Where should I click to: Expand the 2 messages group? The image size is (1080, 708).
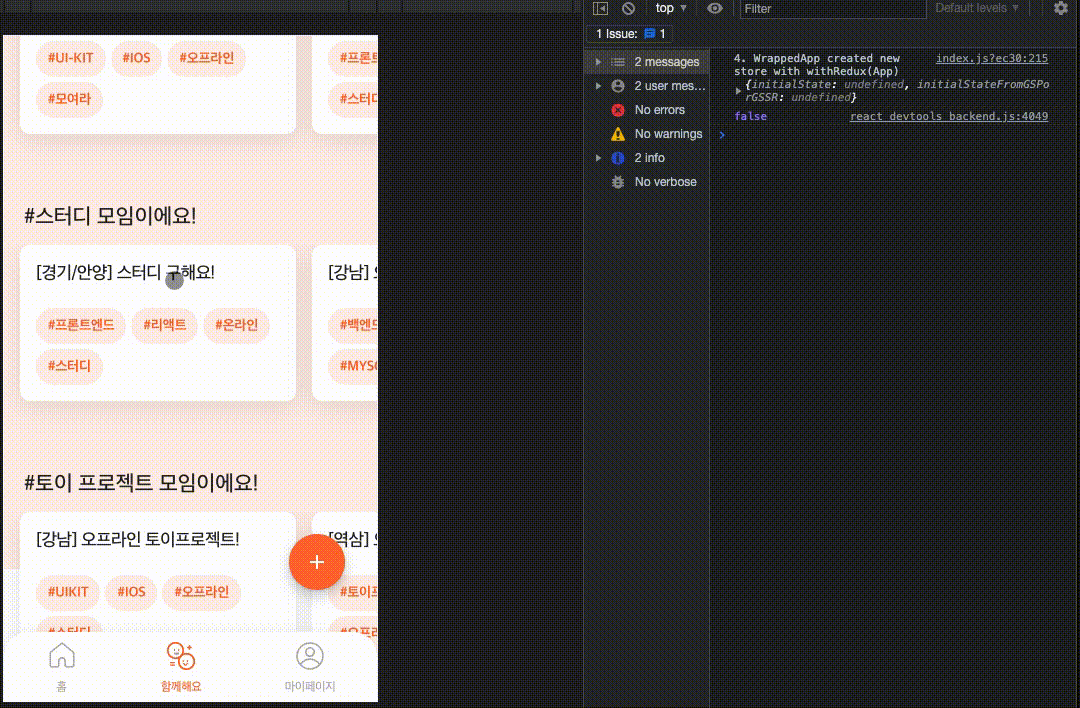pos(598,62)
